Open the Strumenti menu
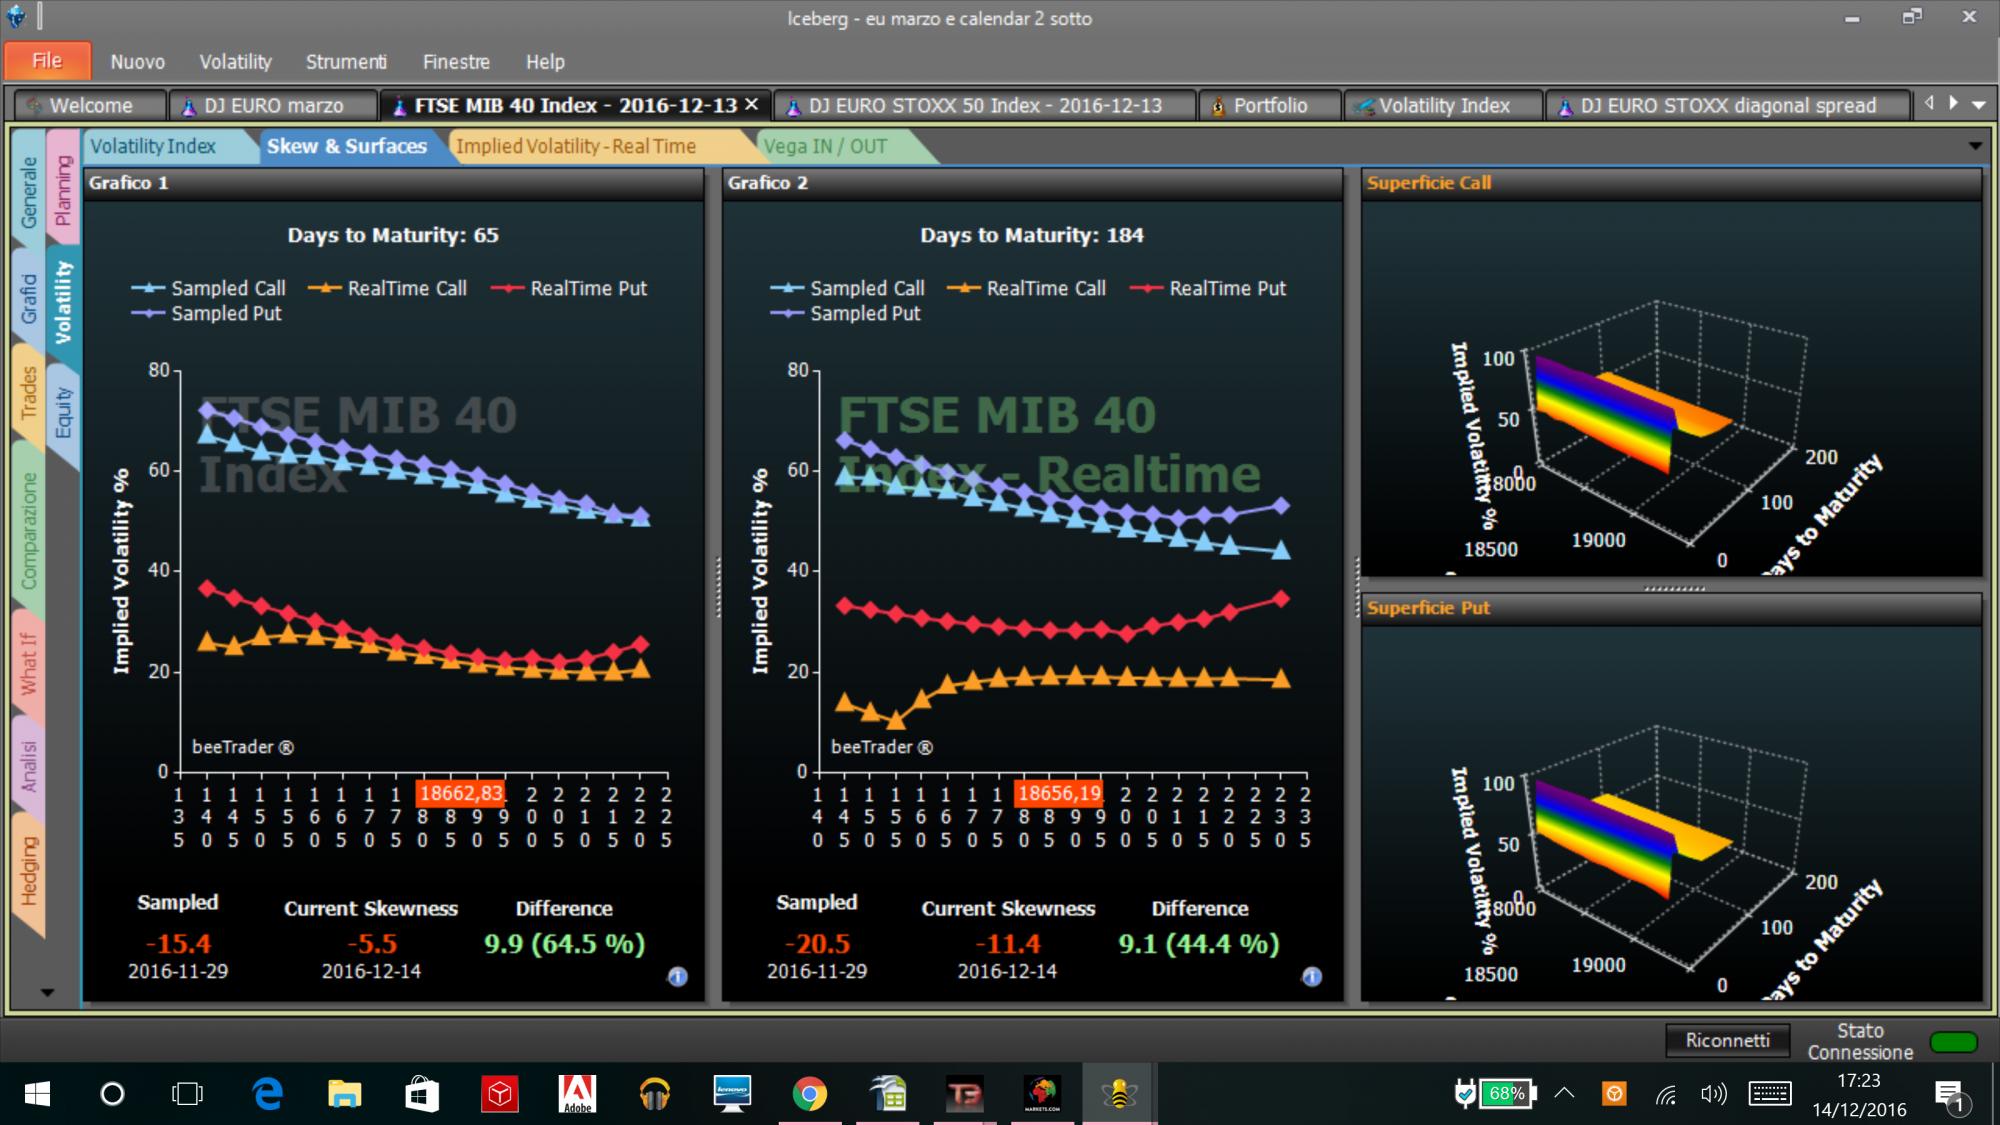Image resolution: width=2000 pixels, height=1125 pixels. [x=346, y=62]
